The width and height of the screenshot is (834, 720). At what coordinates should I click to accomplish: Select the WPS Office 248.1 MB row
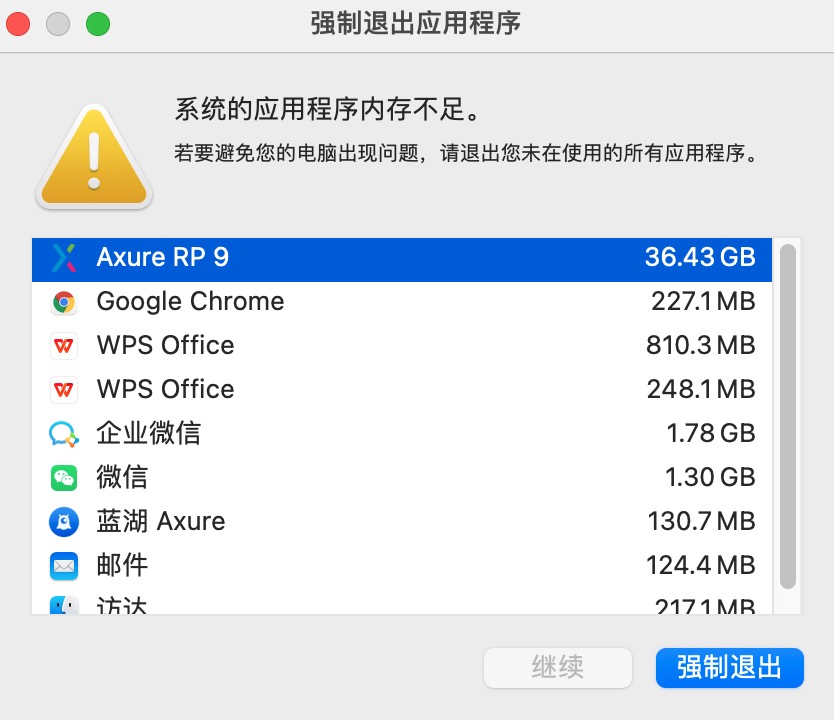(400, 390)
